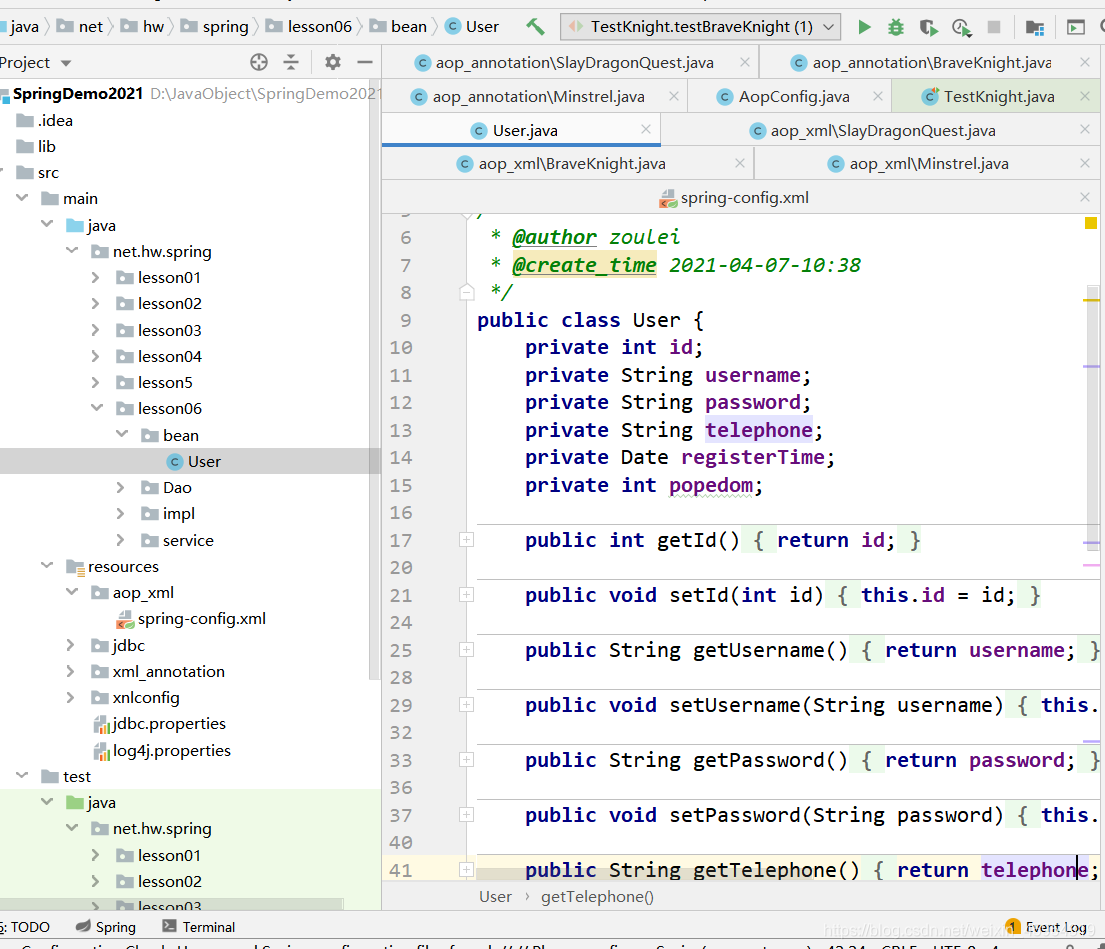Collapse the main folder in tree
The height and width of the screenshot is (949, 1105).
pos(22,198)
